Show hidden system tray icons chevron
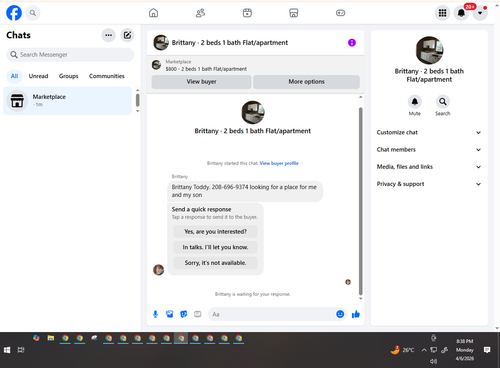Screen dimensions: 500x368 tap(424, 350)
